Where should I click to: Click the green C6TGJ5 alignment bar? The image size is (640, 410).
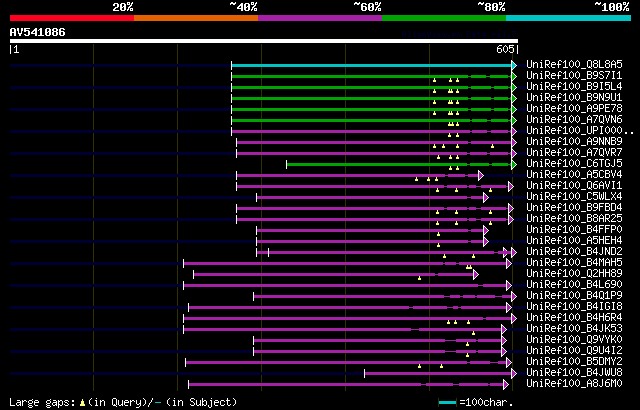399,164
